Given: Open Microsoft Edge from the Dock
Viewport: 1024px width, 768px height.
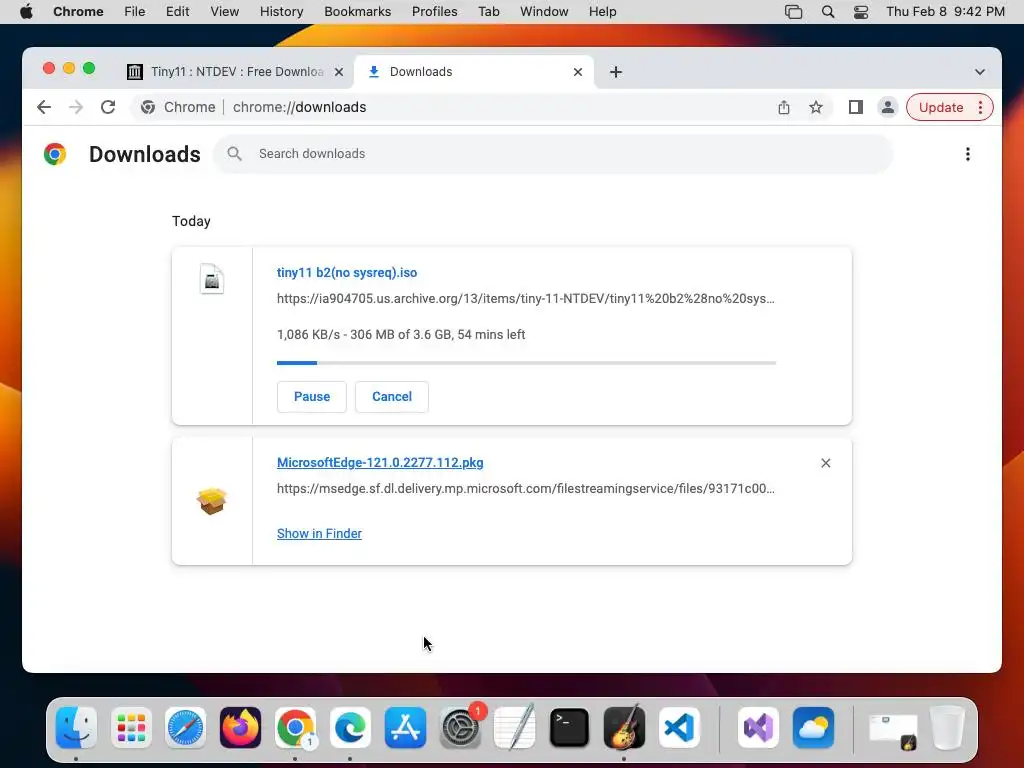Looking at the screenshot, I should click(x=350, y=728).
